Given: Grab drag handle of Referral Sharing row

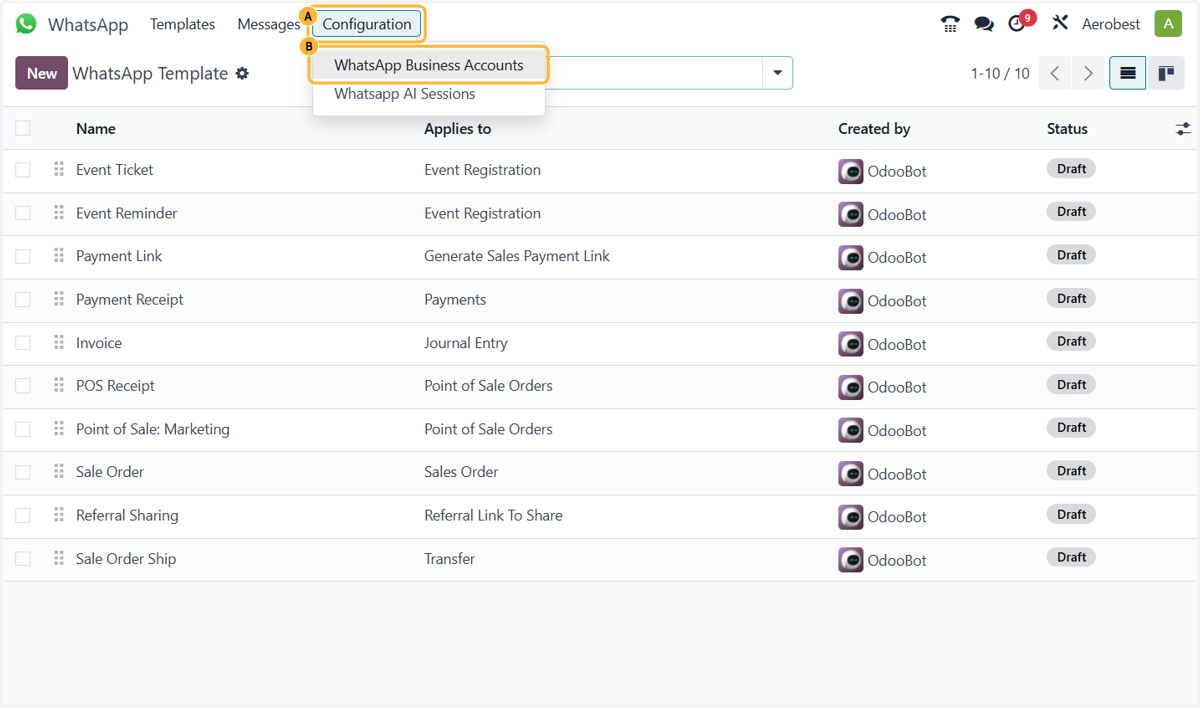Looking at the screenshot, I should click(x=59, y=515).
